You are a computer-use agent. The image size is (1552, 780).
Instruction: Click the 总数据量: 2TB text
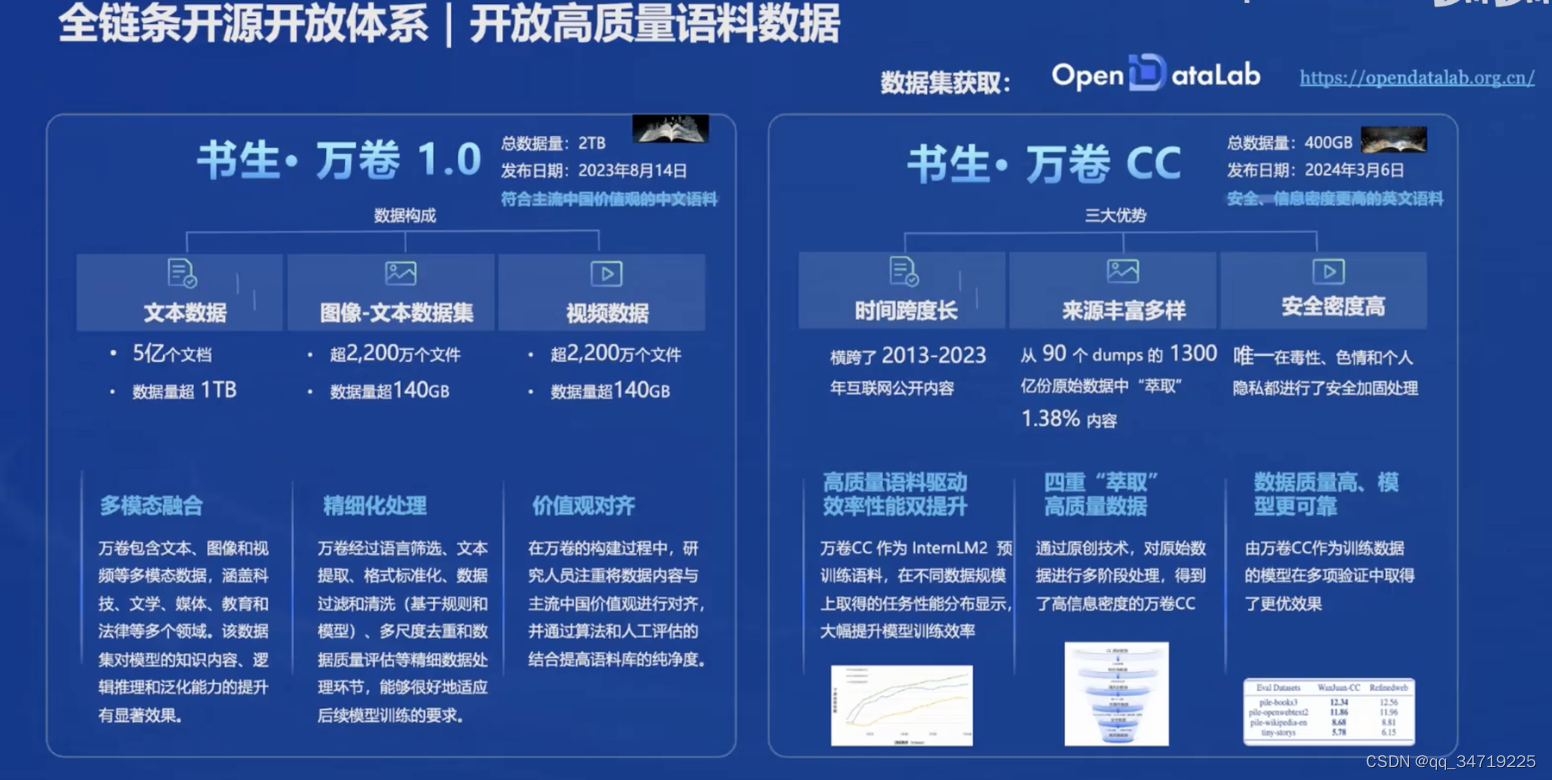click(x=553, y=143)
